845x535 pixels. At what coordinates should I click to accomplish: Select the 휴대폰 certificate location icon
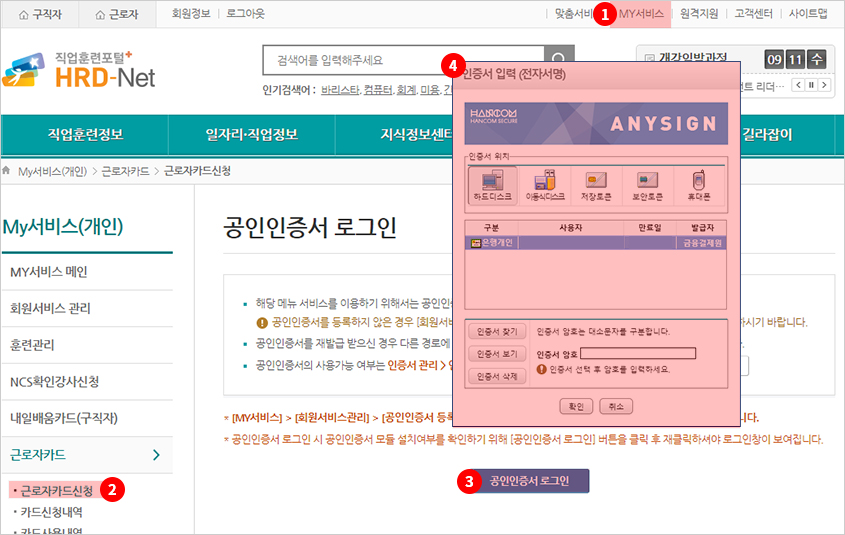(x=698, y=185)
